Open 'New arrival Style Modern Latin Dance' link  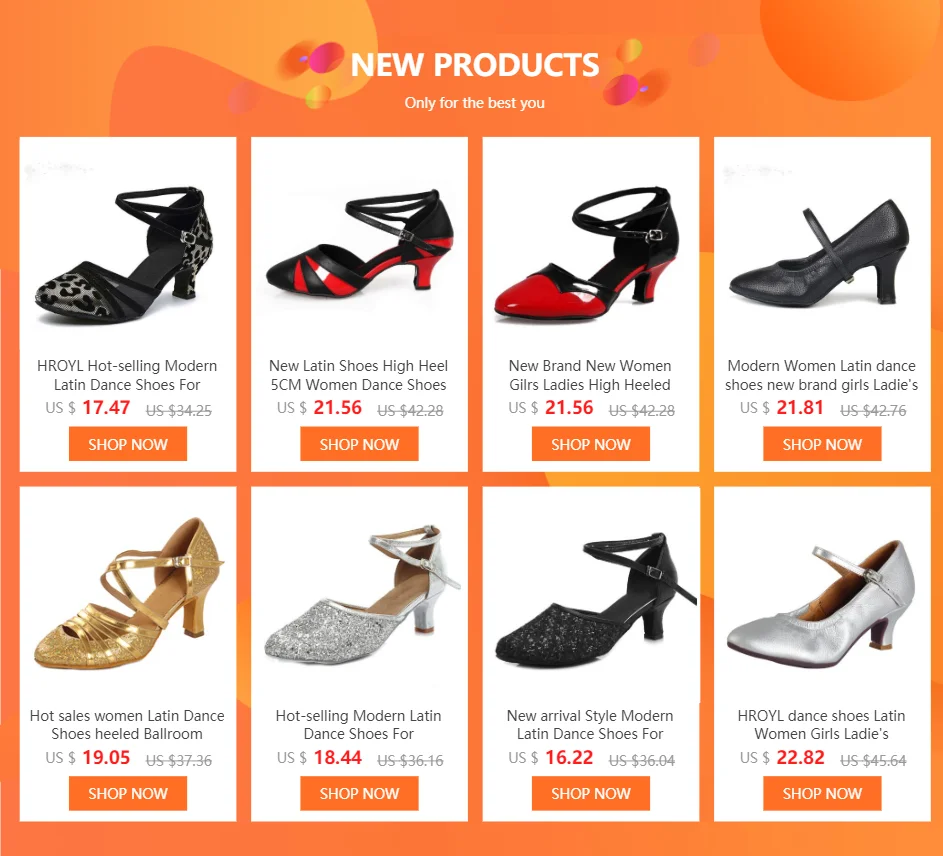pyautogui.click(x=590, y=724)
